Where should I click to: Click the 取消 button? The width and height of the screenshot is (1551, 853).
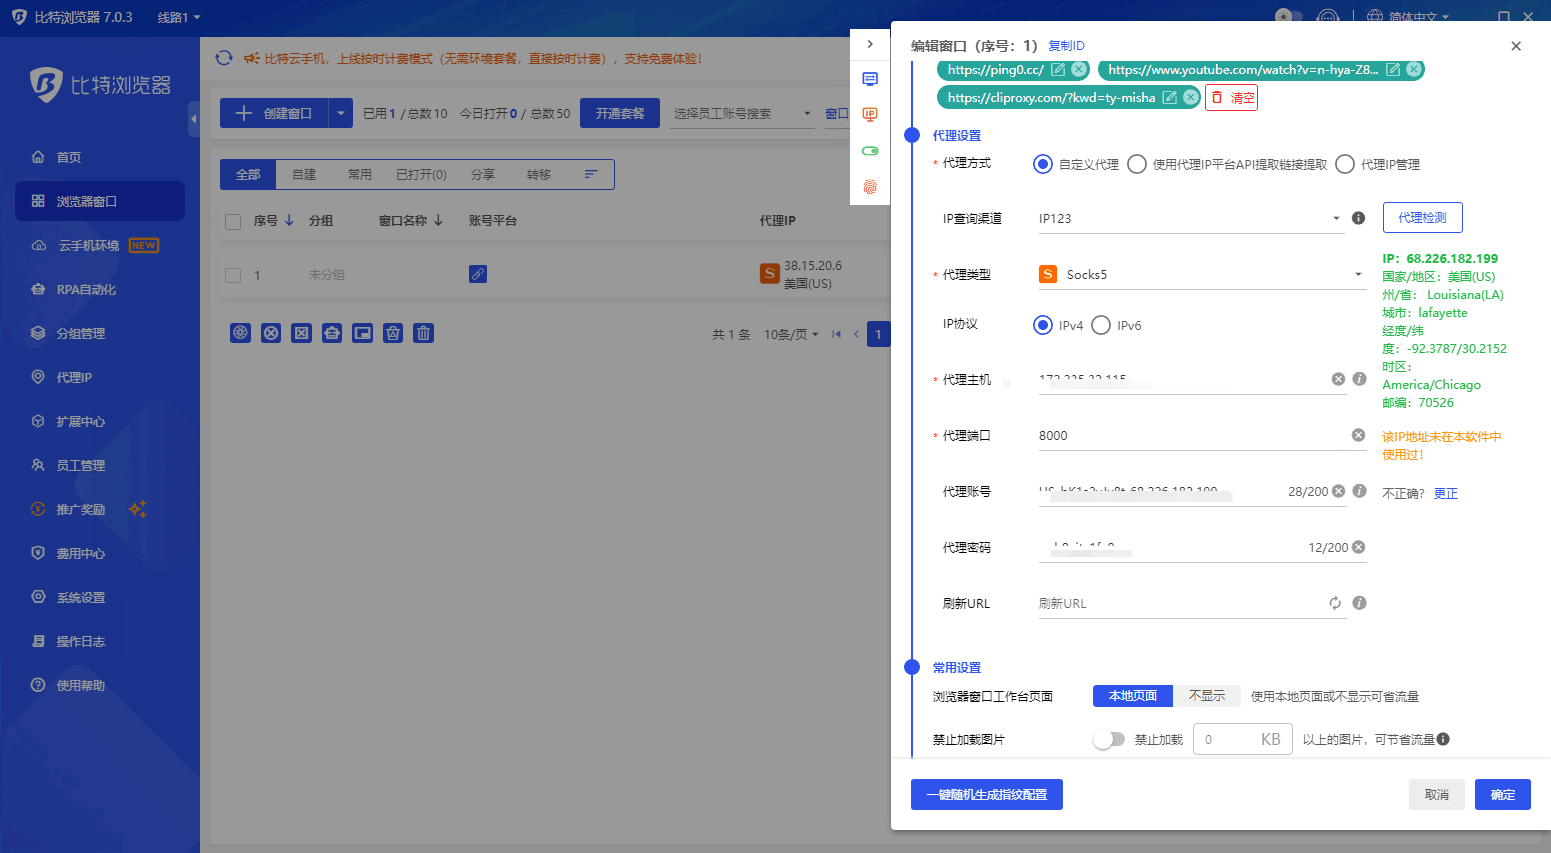[1437, 795]
